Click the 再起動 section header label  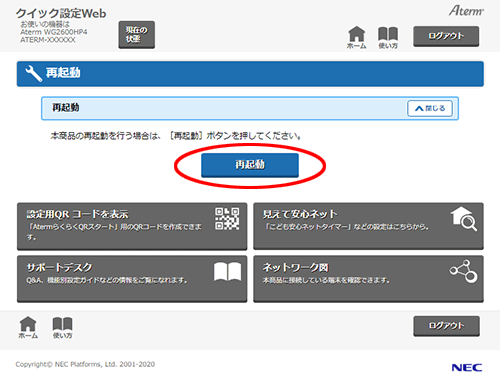(66, 107)
